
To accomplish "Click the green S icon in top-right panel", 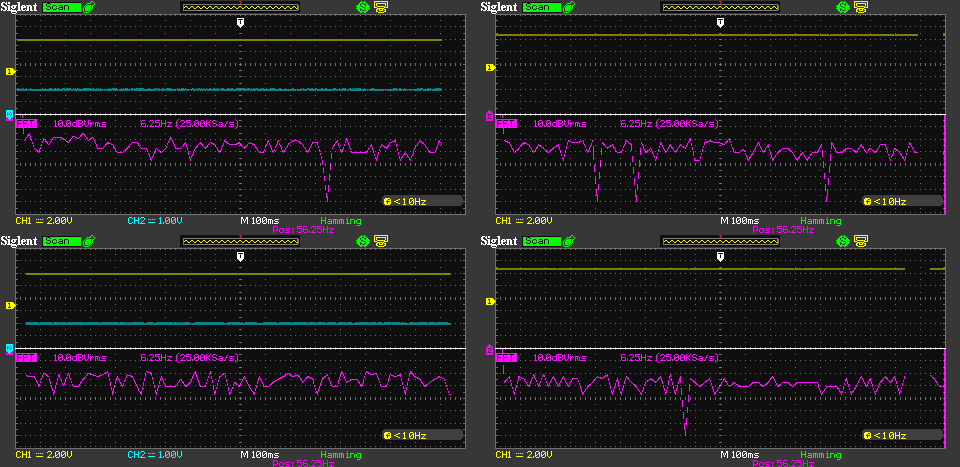I will click(x=842, y=7).
